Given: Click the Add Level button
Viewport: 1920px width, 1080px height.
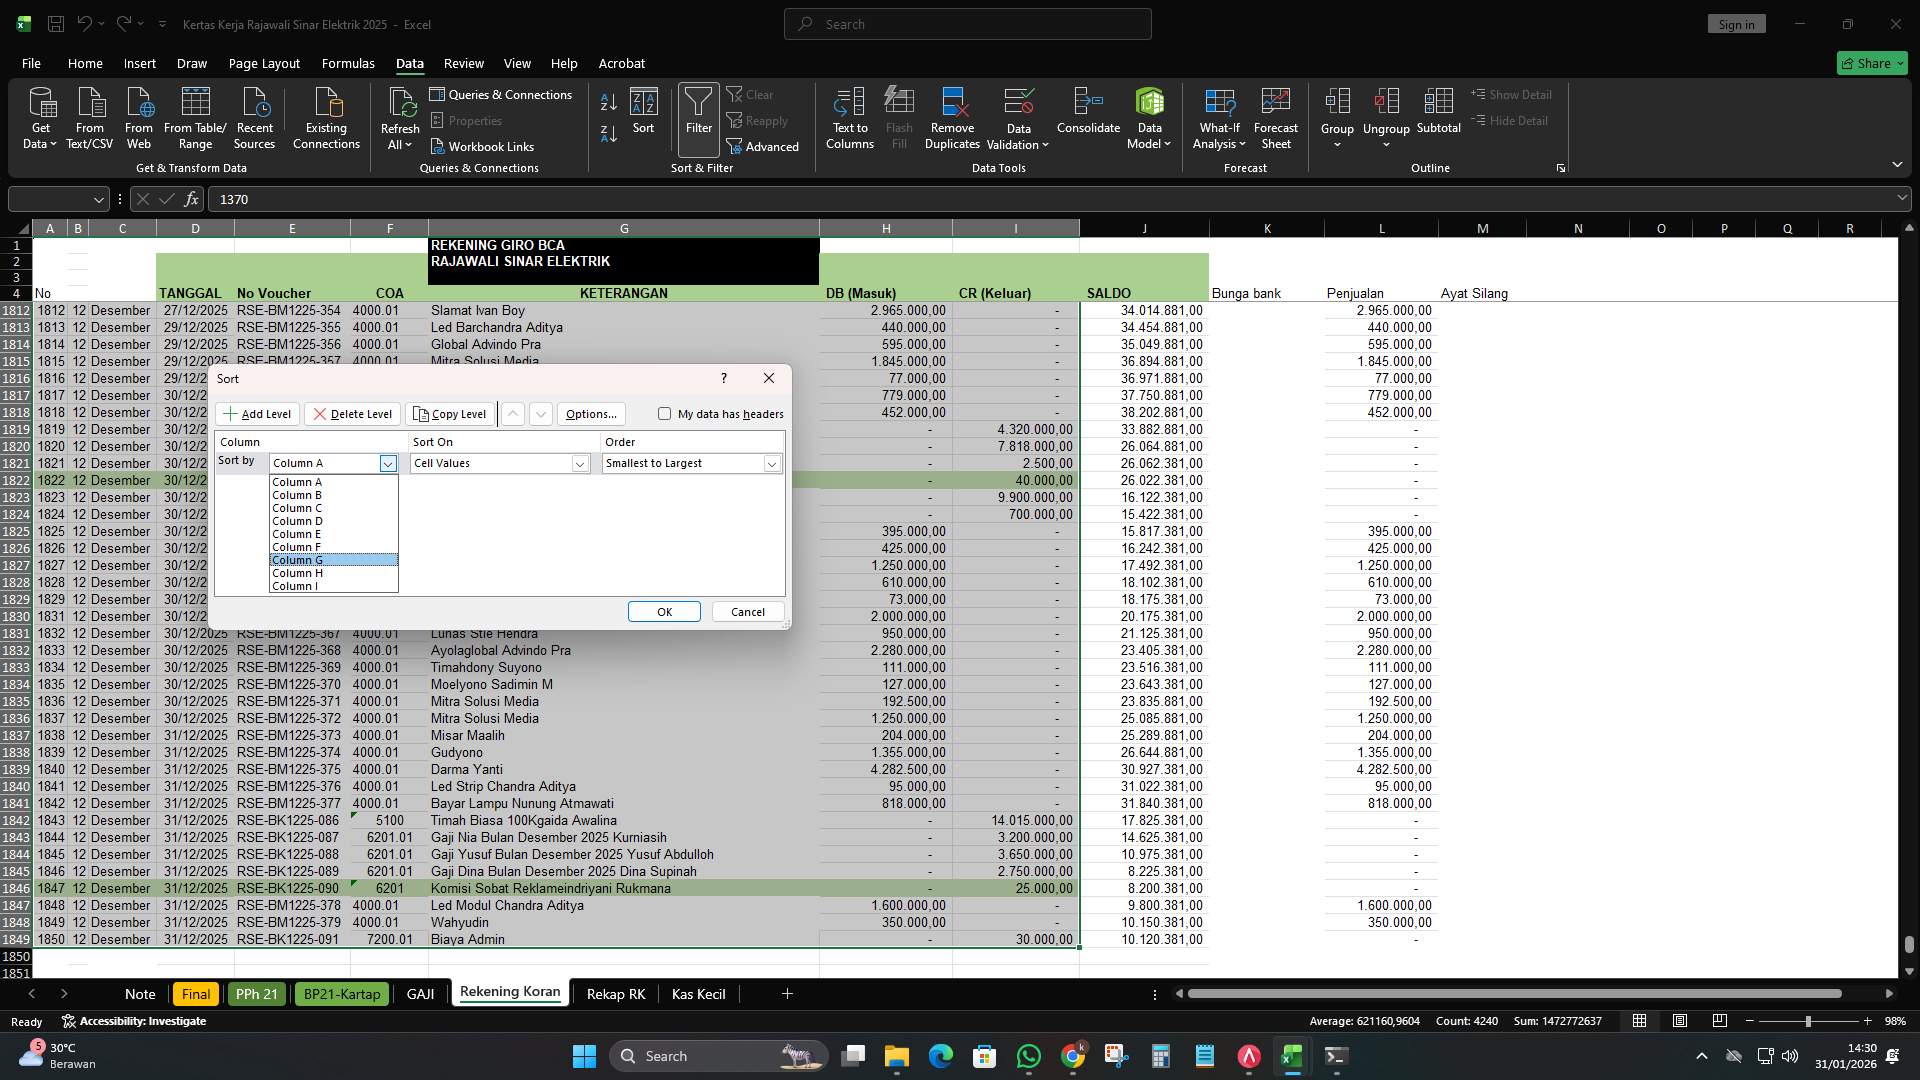Looking at the screenshot, I should 256,413.
